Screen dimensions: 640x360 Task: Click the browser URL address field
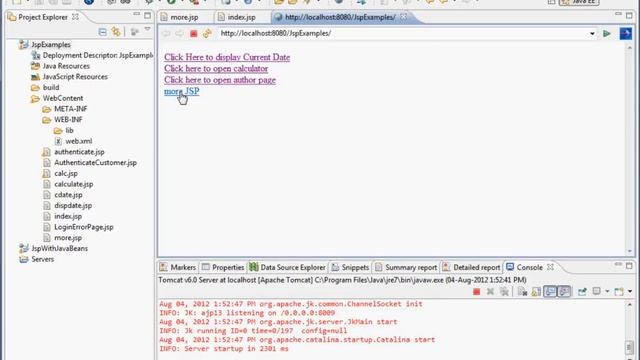(x=403, y=33)
